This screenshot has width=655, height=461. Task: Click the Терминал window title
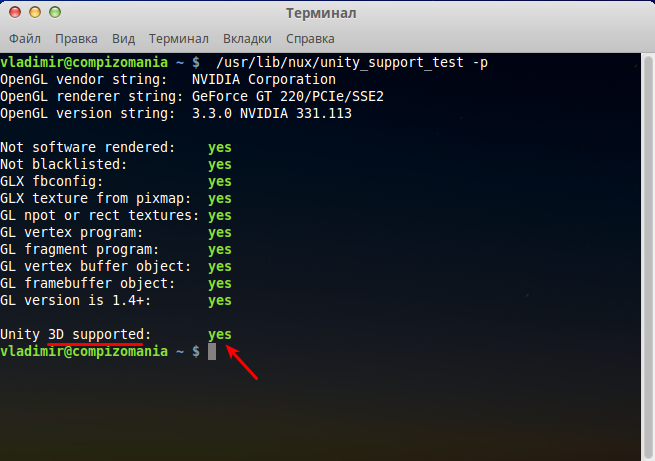[x=321, y=13]
